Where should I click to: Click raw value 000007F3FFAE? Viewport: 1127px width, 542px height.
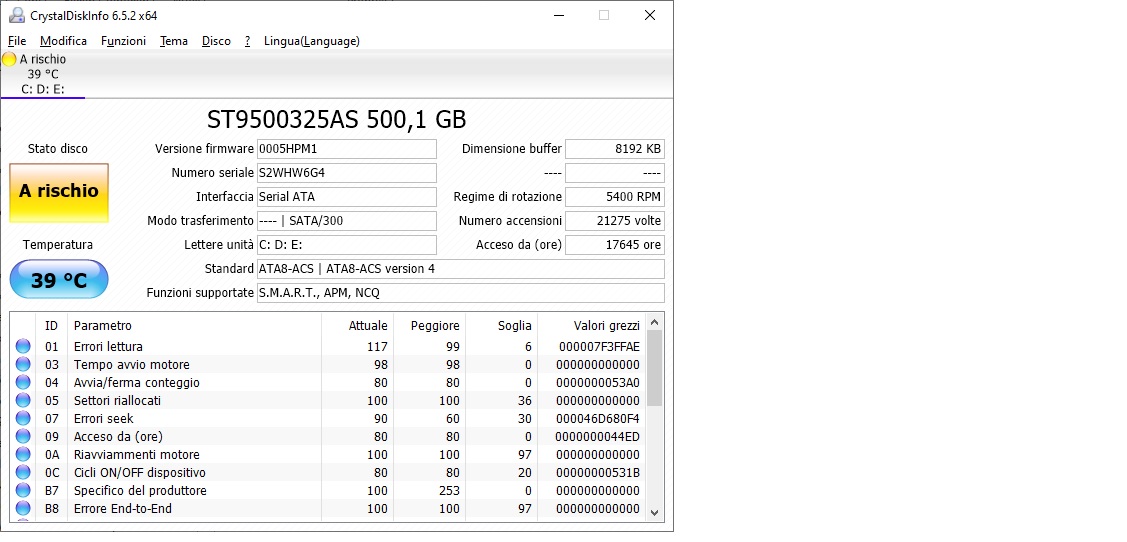pos(599,346)
